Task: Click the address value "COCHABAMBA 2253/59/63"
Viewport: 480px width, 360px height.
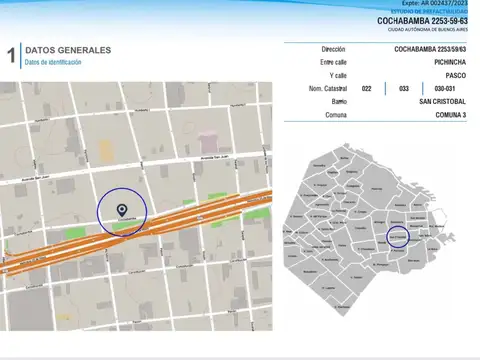Action: (430, 49)
